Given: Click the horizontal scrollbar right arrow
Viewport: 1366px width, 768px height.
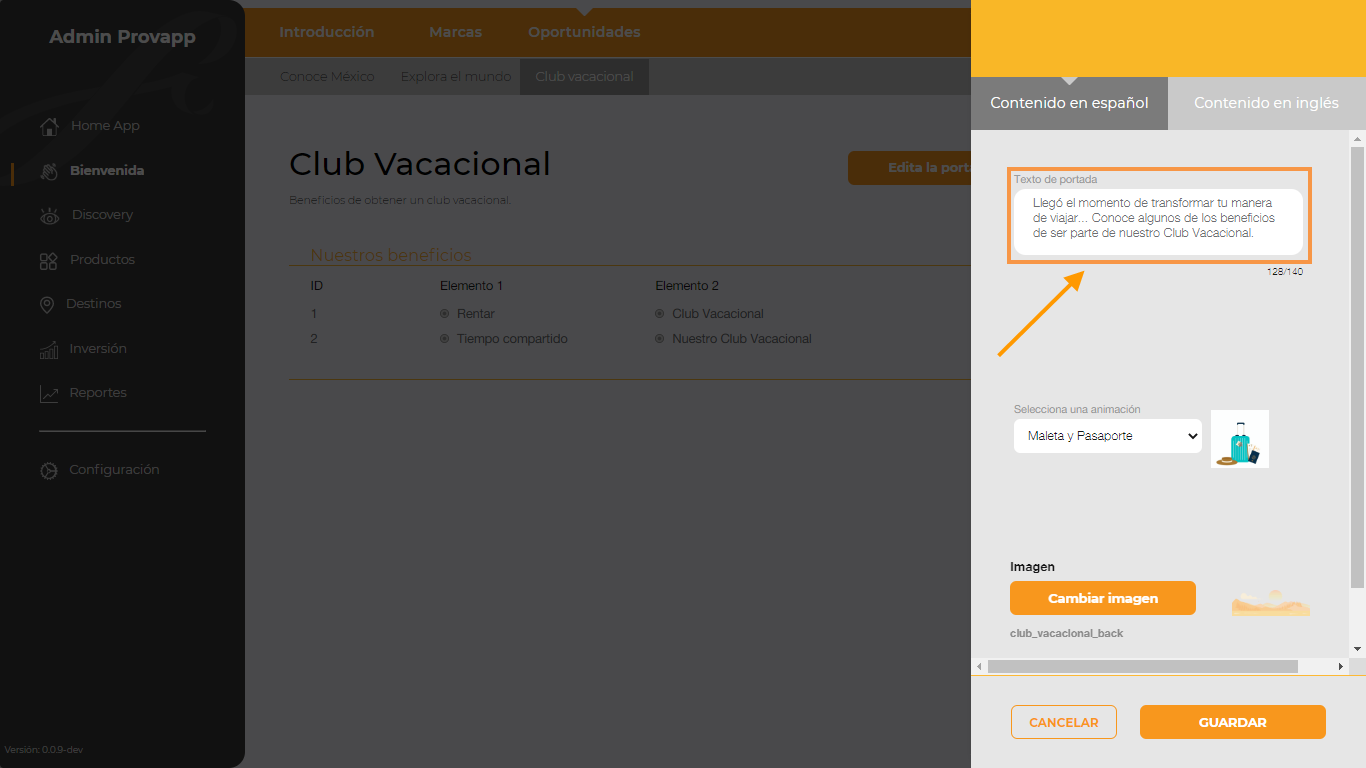Looking at the screenshot, I should tap(1341, 666).
